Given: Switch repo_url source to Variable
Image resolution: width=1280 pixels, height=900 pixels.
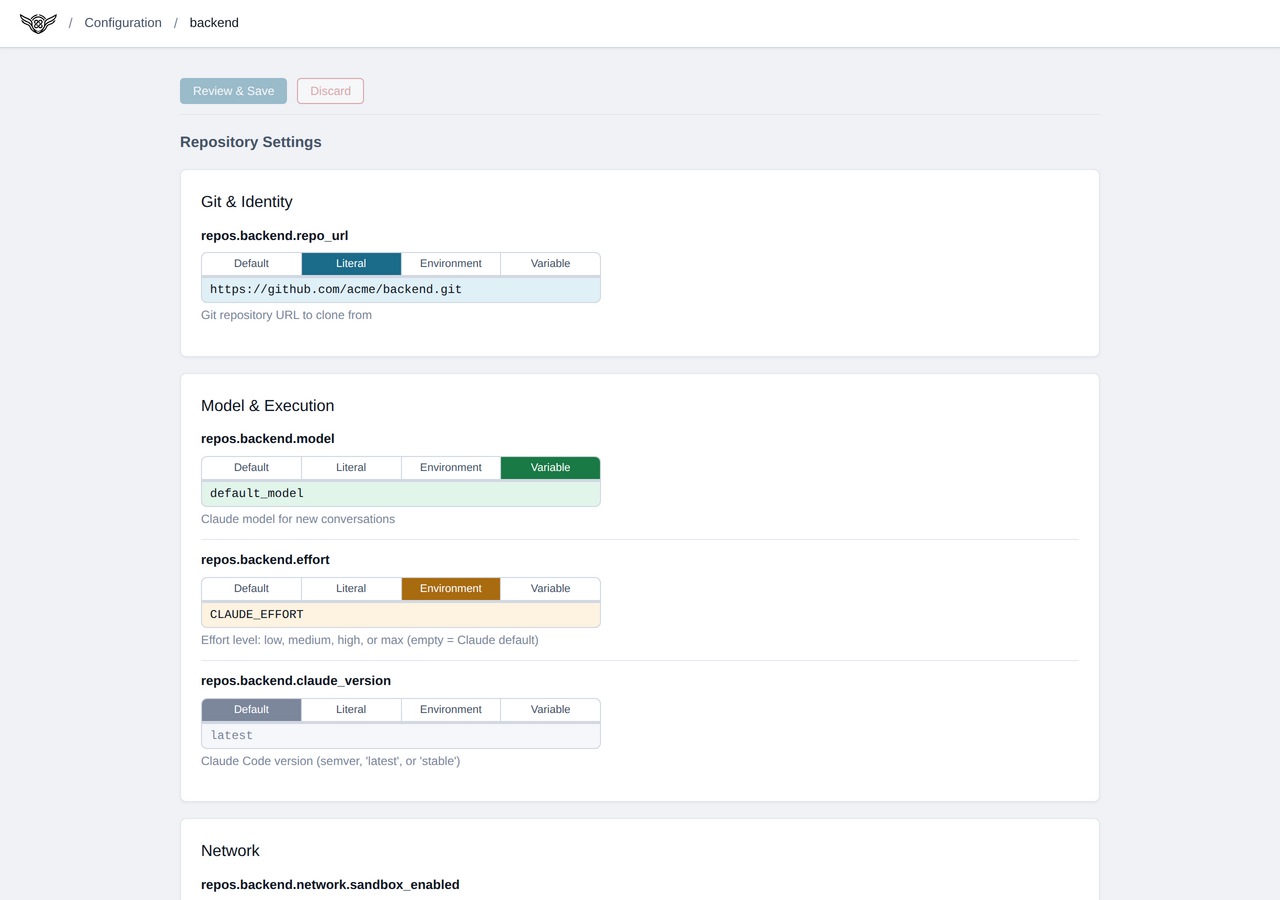Looking at the screenshot, I should [550, 263].
